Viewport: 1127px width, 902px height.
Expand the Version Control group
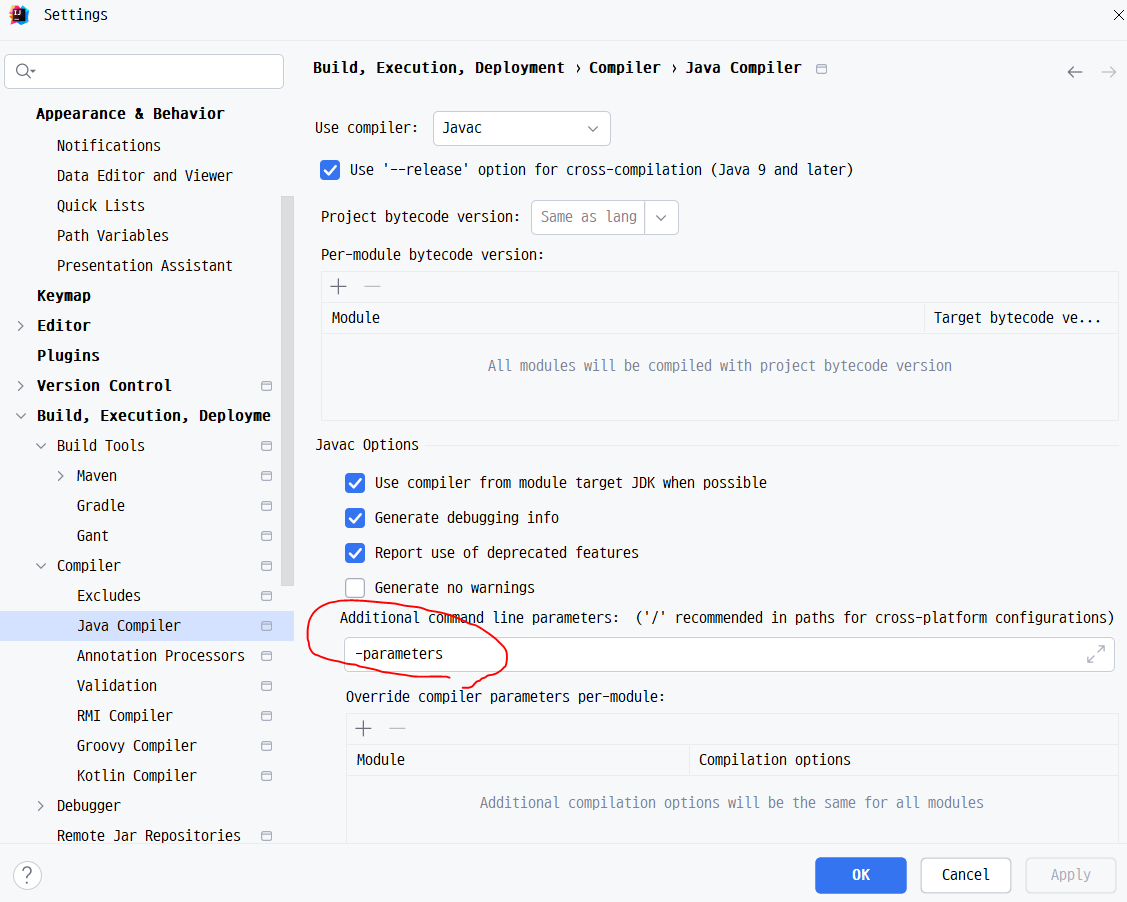[x=21, y=386]
